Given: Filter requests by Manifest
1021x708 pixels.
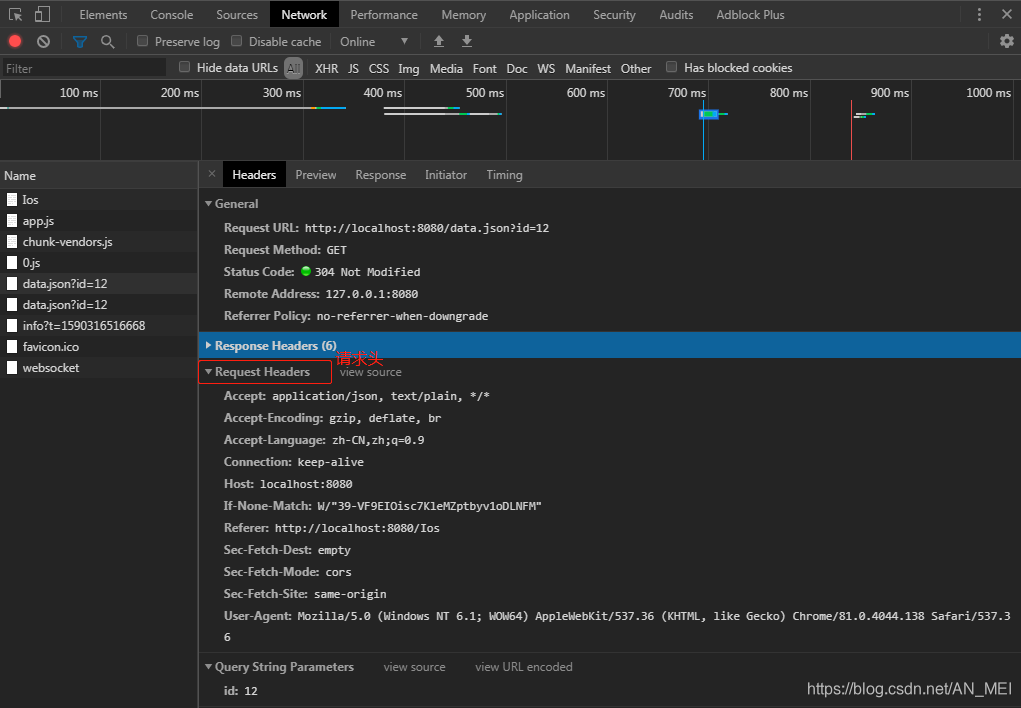Looking at the screenshot, I should tap(588, 68).
